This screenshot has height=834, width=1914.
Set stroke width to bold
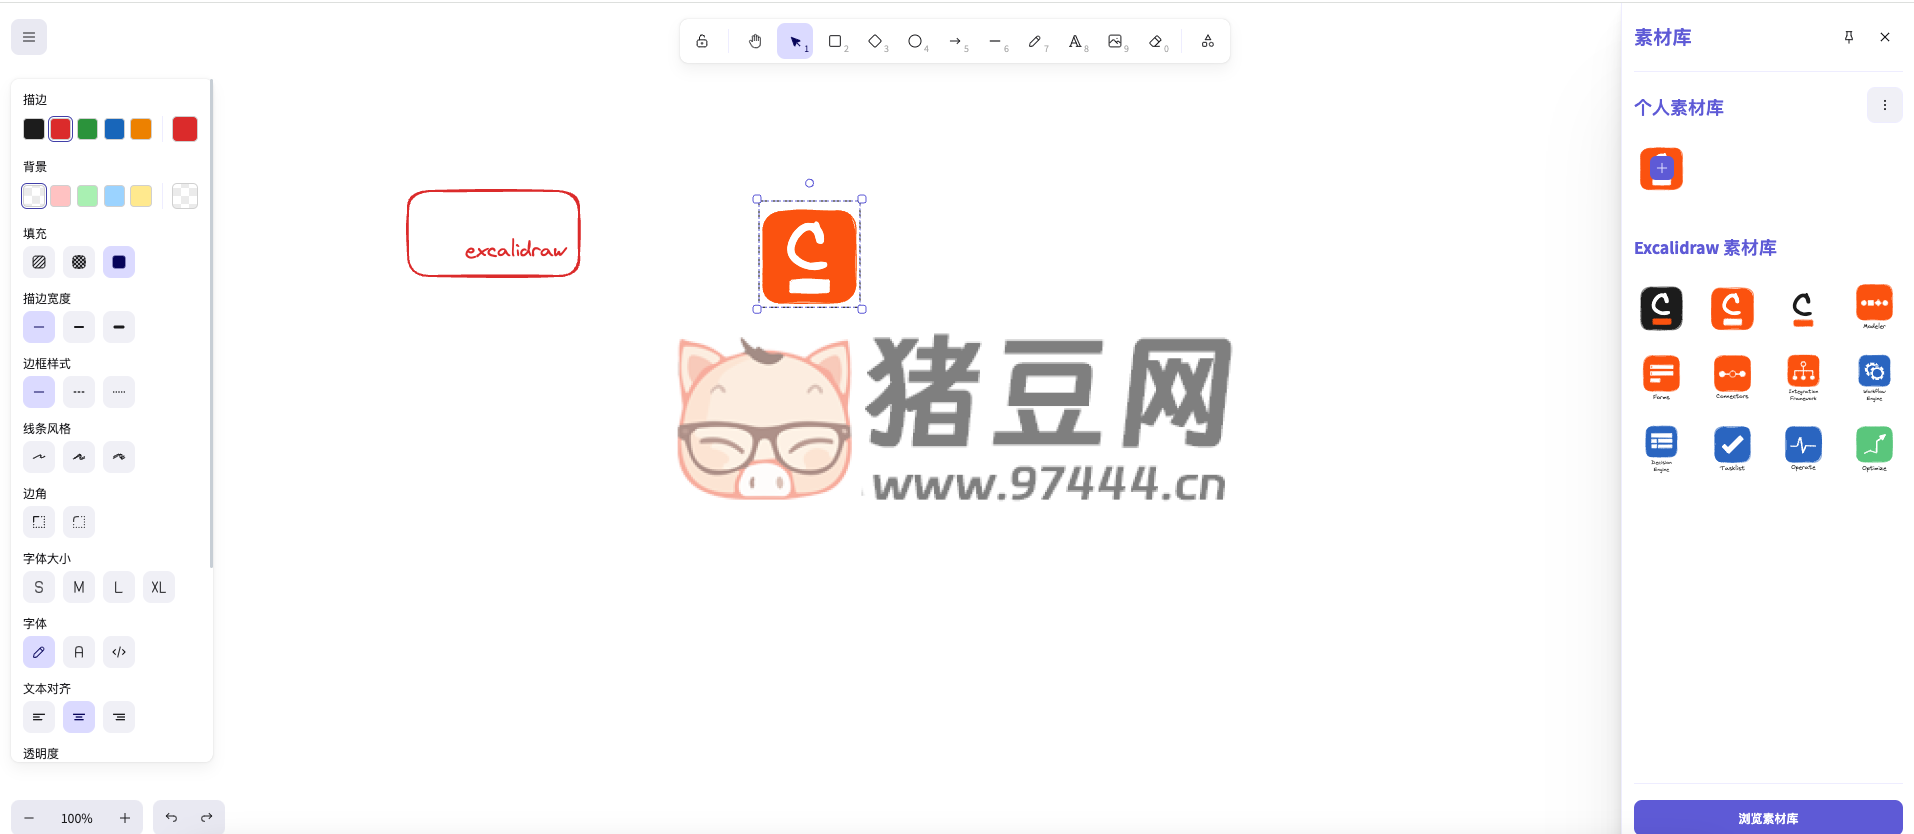(79, 327)
